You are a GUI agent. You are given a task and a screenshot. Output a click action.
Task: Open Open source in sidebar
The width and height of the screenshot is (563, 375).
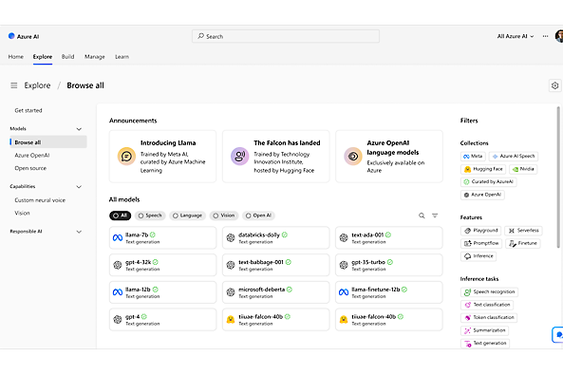click(31, 168)
